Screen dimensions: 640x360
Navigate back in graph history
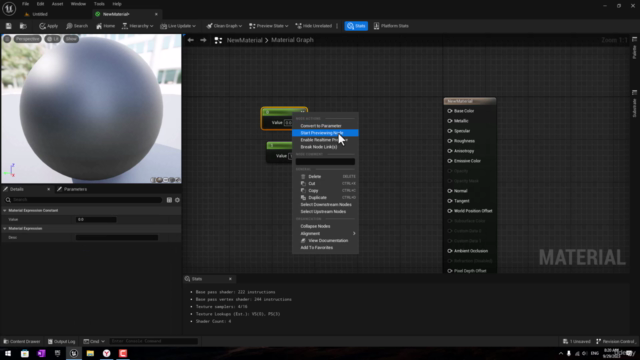tap(191, 40)
